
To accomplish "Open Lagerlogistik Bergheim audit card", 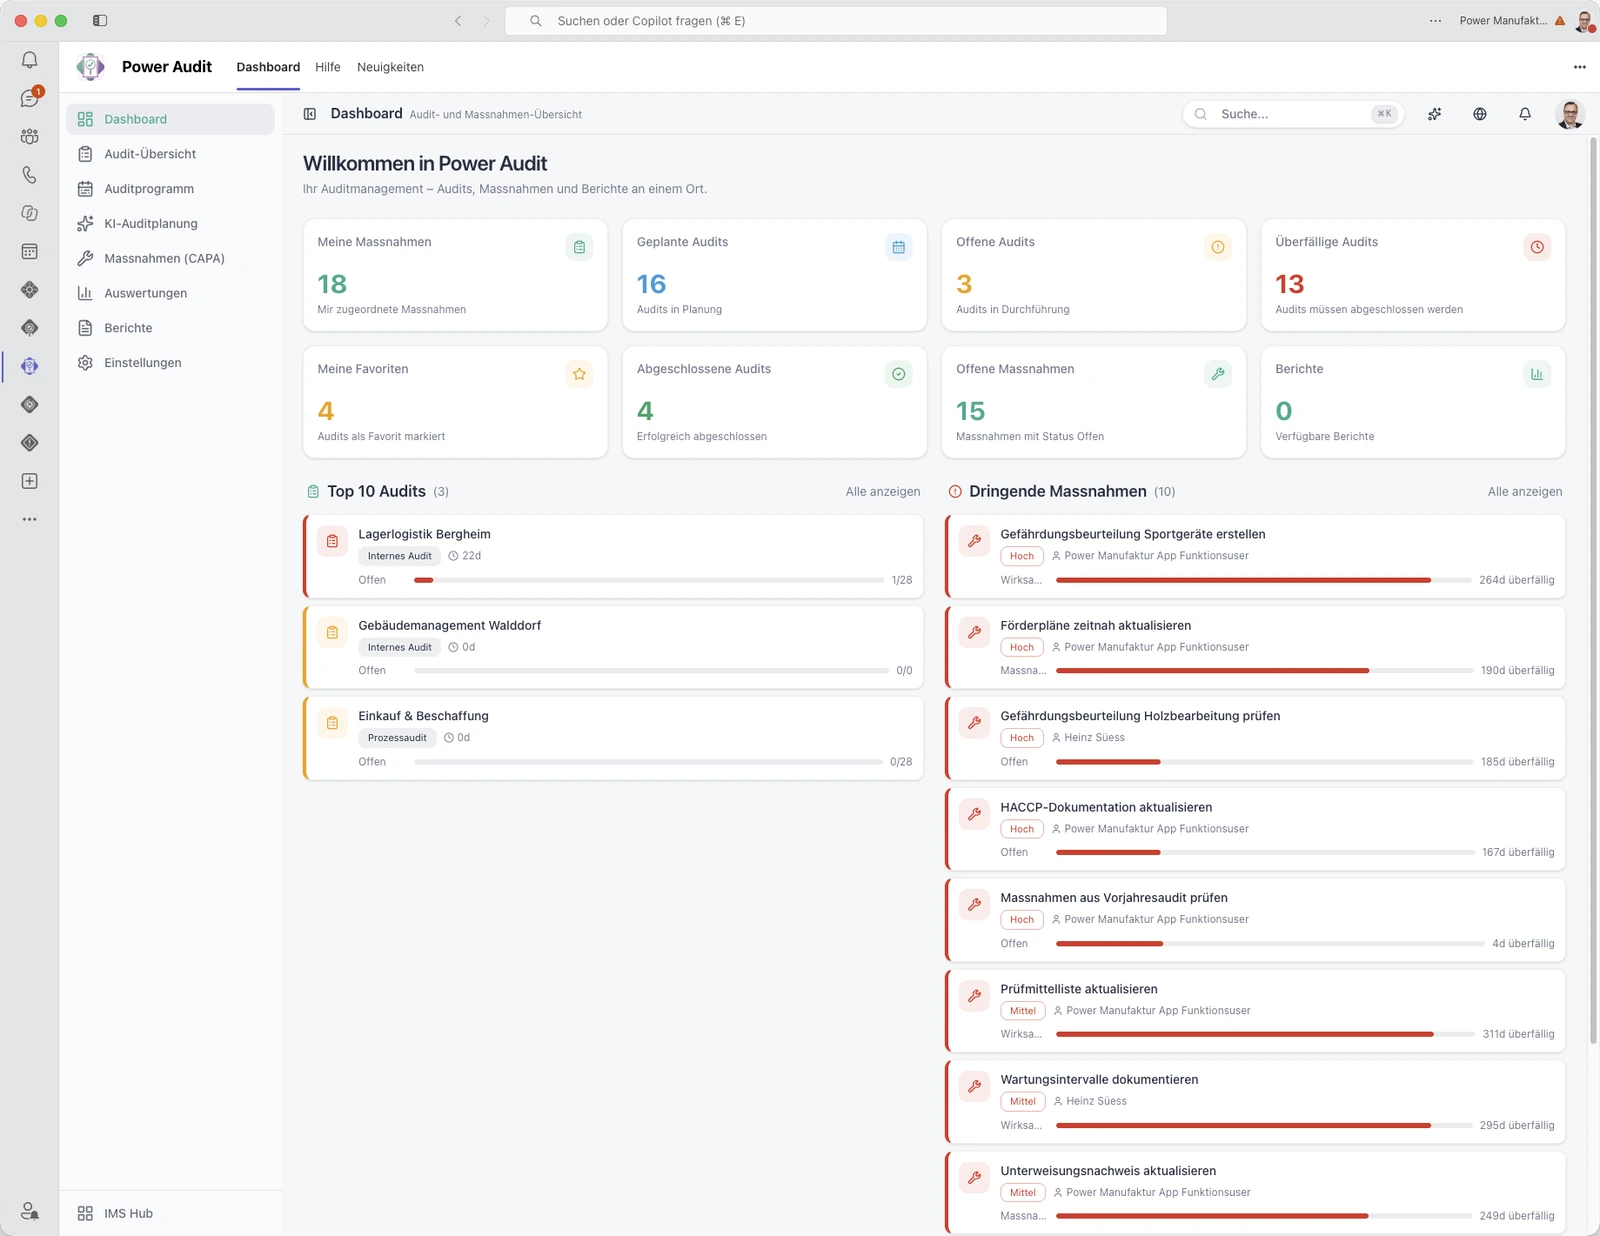I will 613,557.
